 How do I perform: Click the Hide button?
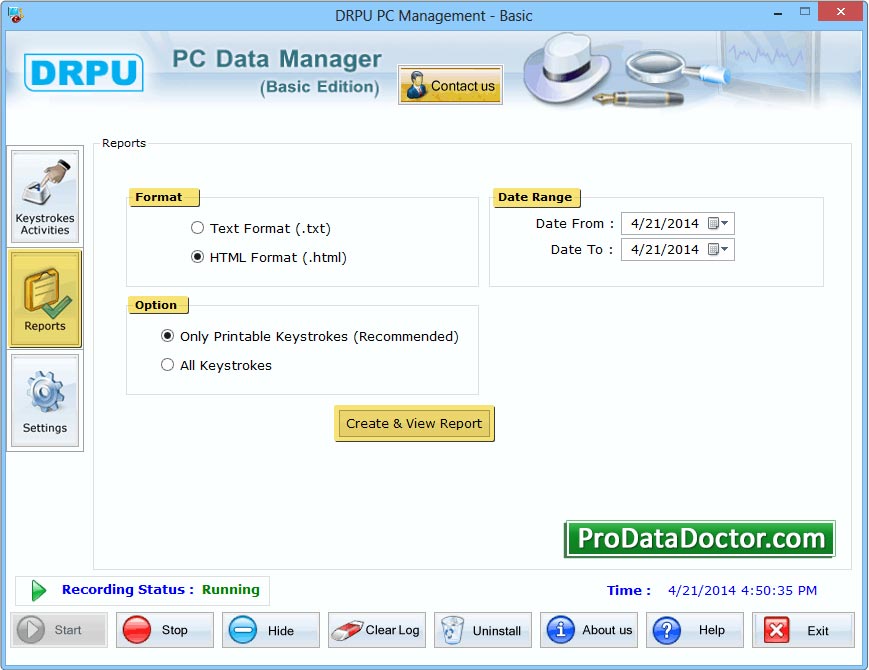point(270,629)
